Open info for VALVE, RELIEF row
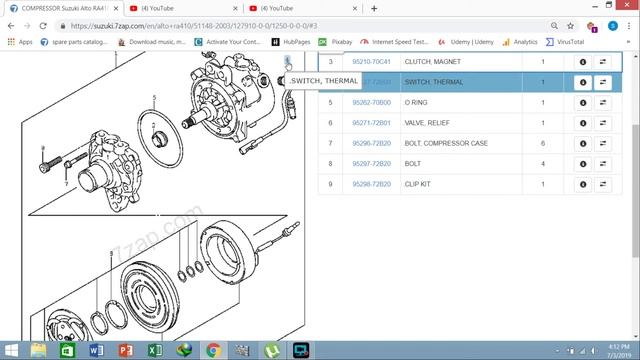Viewport: 640px width, 360px height. pos(583,123)
